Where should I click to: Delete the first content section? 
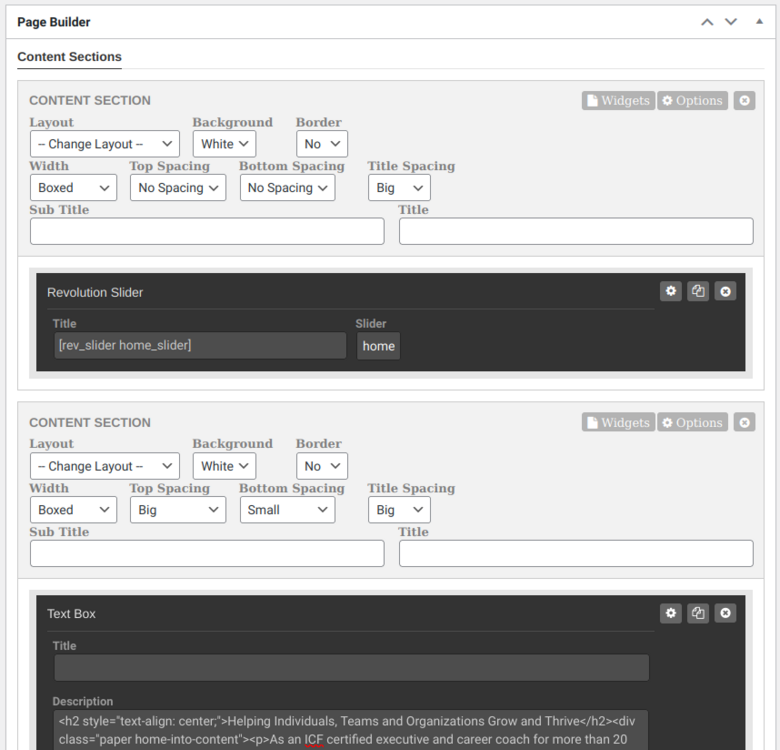pos(744,101)
